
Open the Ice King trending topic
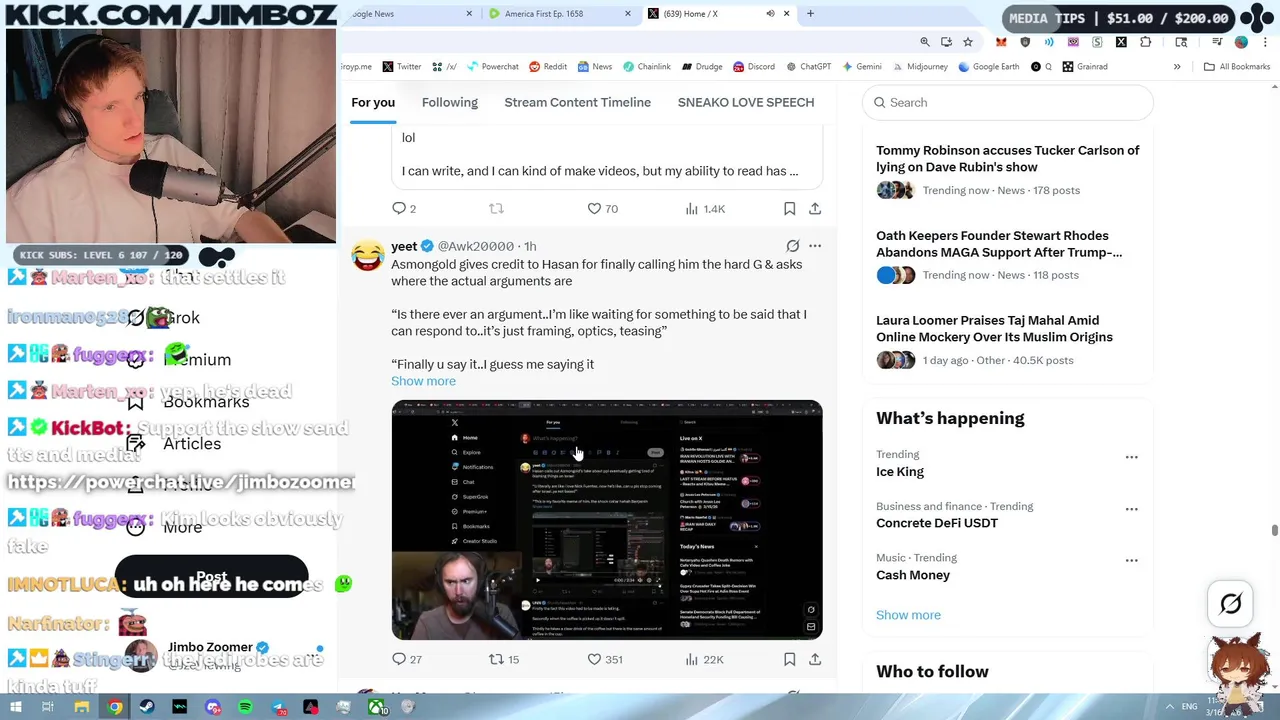pos(900,472)
